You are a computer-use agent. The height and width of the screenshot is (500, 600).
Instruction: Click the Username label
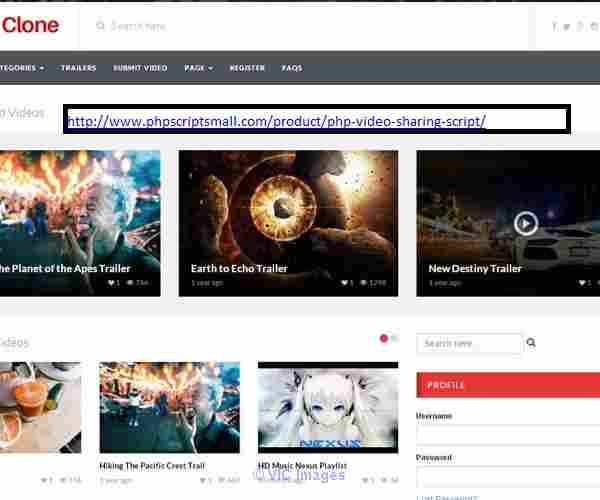pyautogui.click(x=434, y=416)
